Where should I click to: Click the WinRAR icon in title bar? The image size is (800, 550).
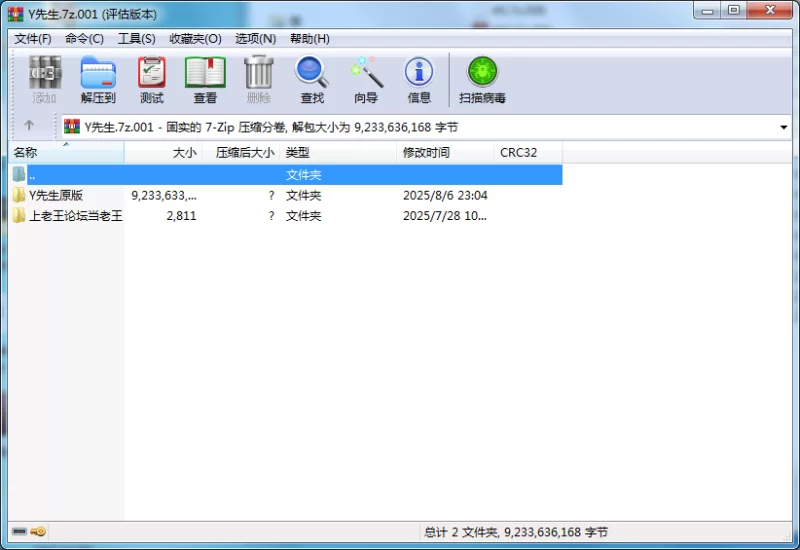point(16,14)
